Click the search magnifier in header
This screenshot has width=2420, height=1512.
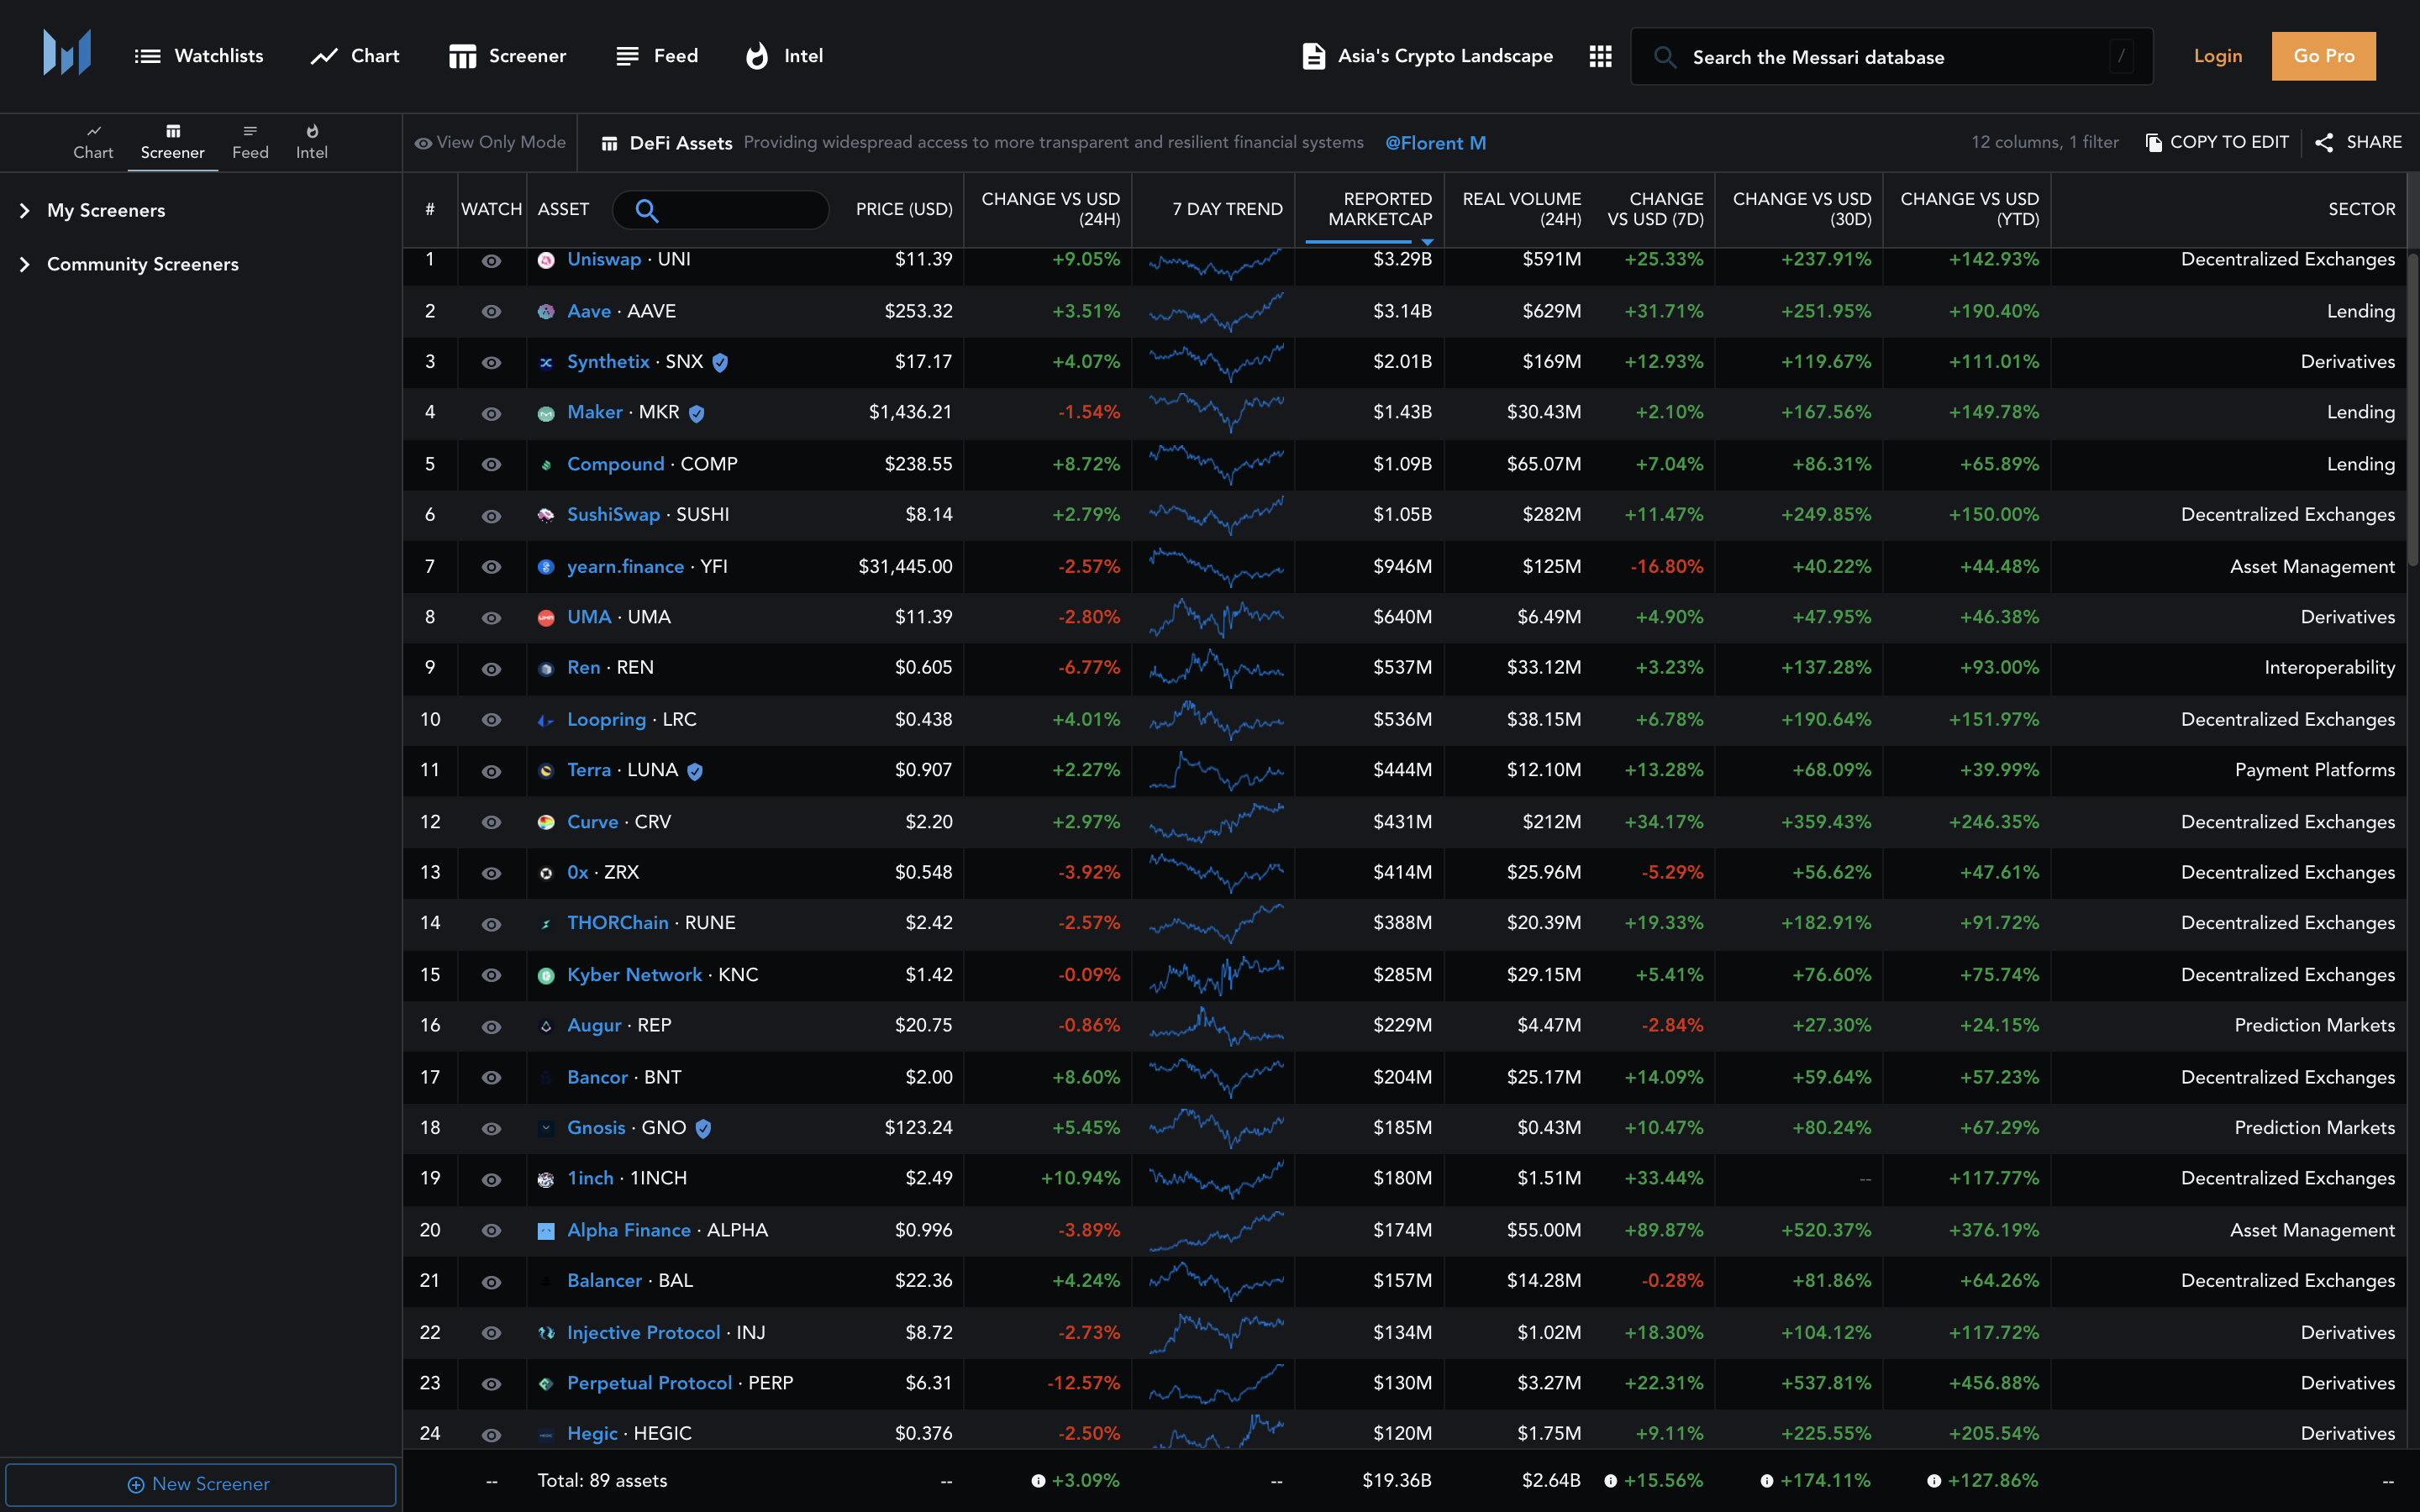1665,57
